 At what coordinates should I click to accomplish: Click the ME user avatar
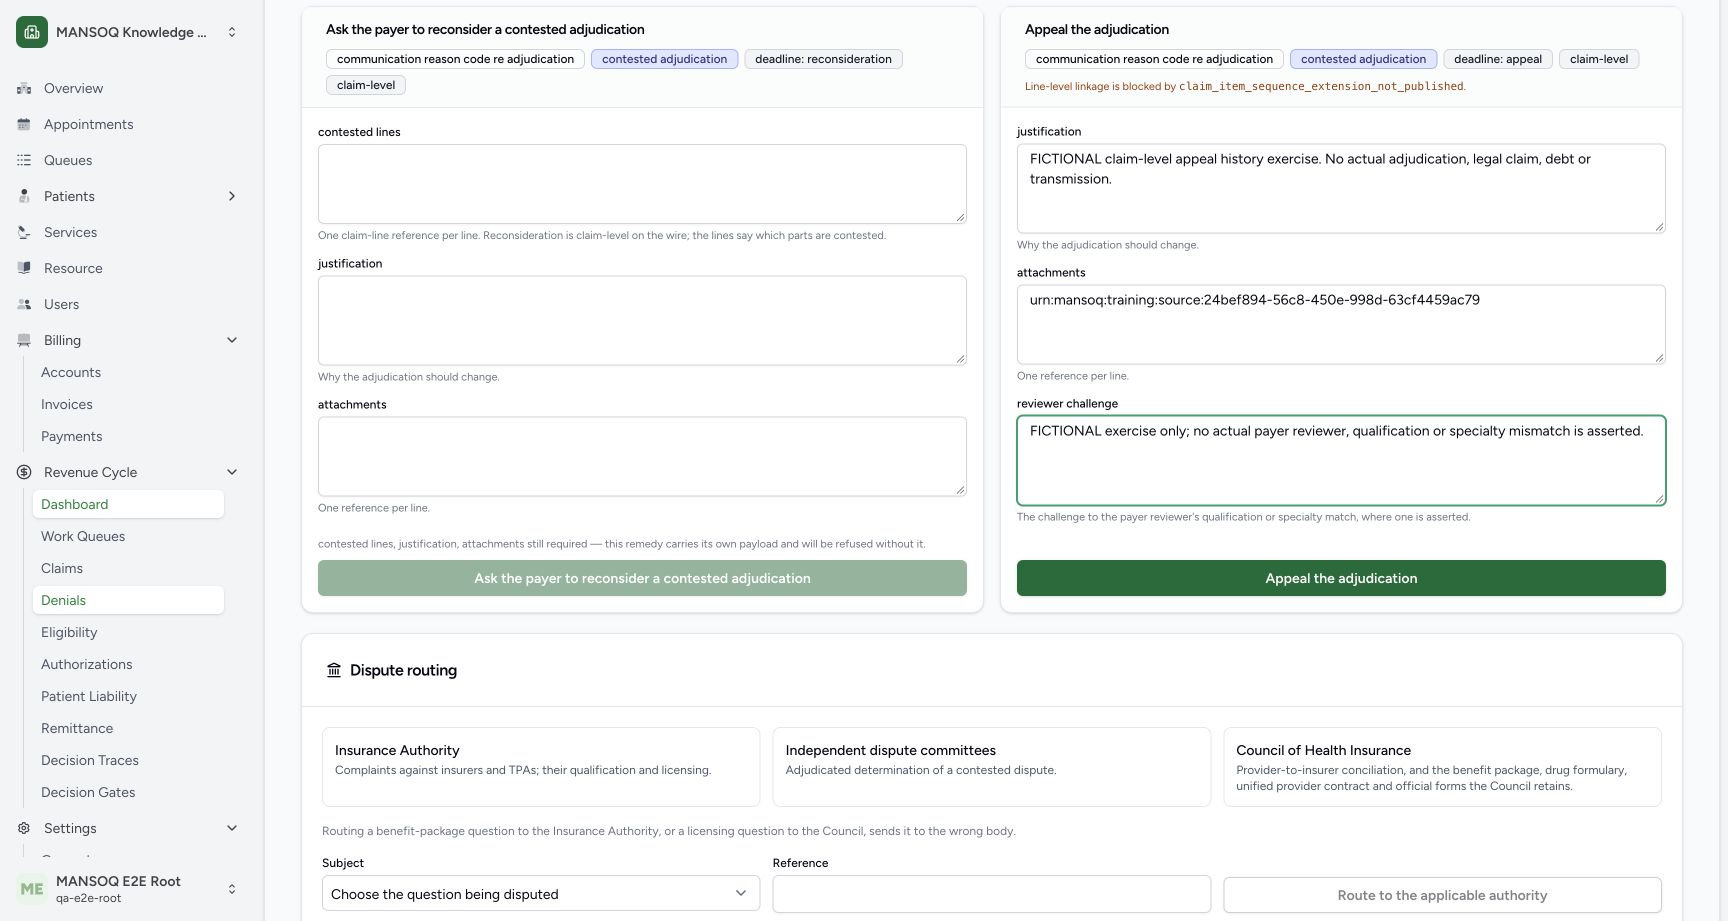click(32, 889)
